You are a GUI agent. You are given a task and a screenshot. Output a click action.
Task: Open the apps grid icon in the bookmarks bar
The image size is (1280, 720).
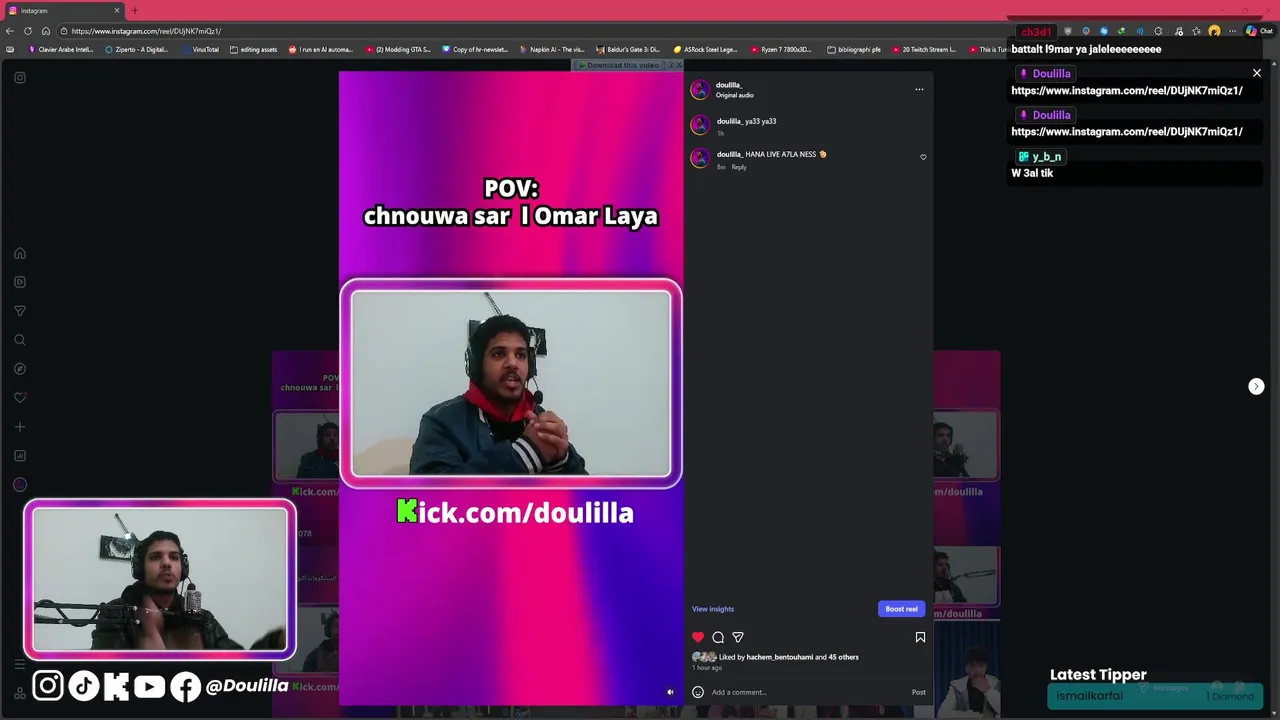(10, 49)
